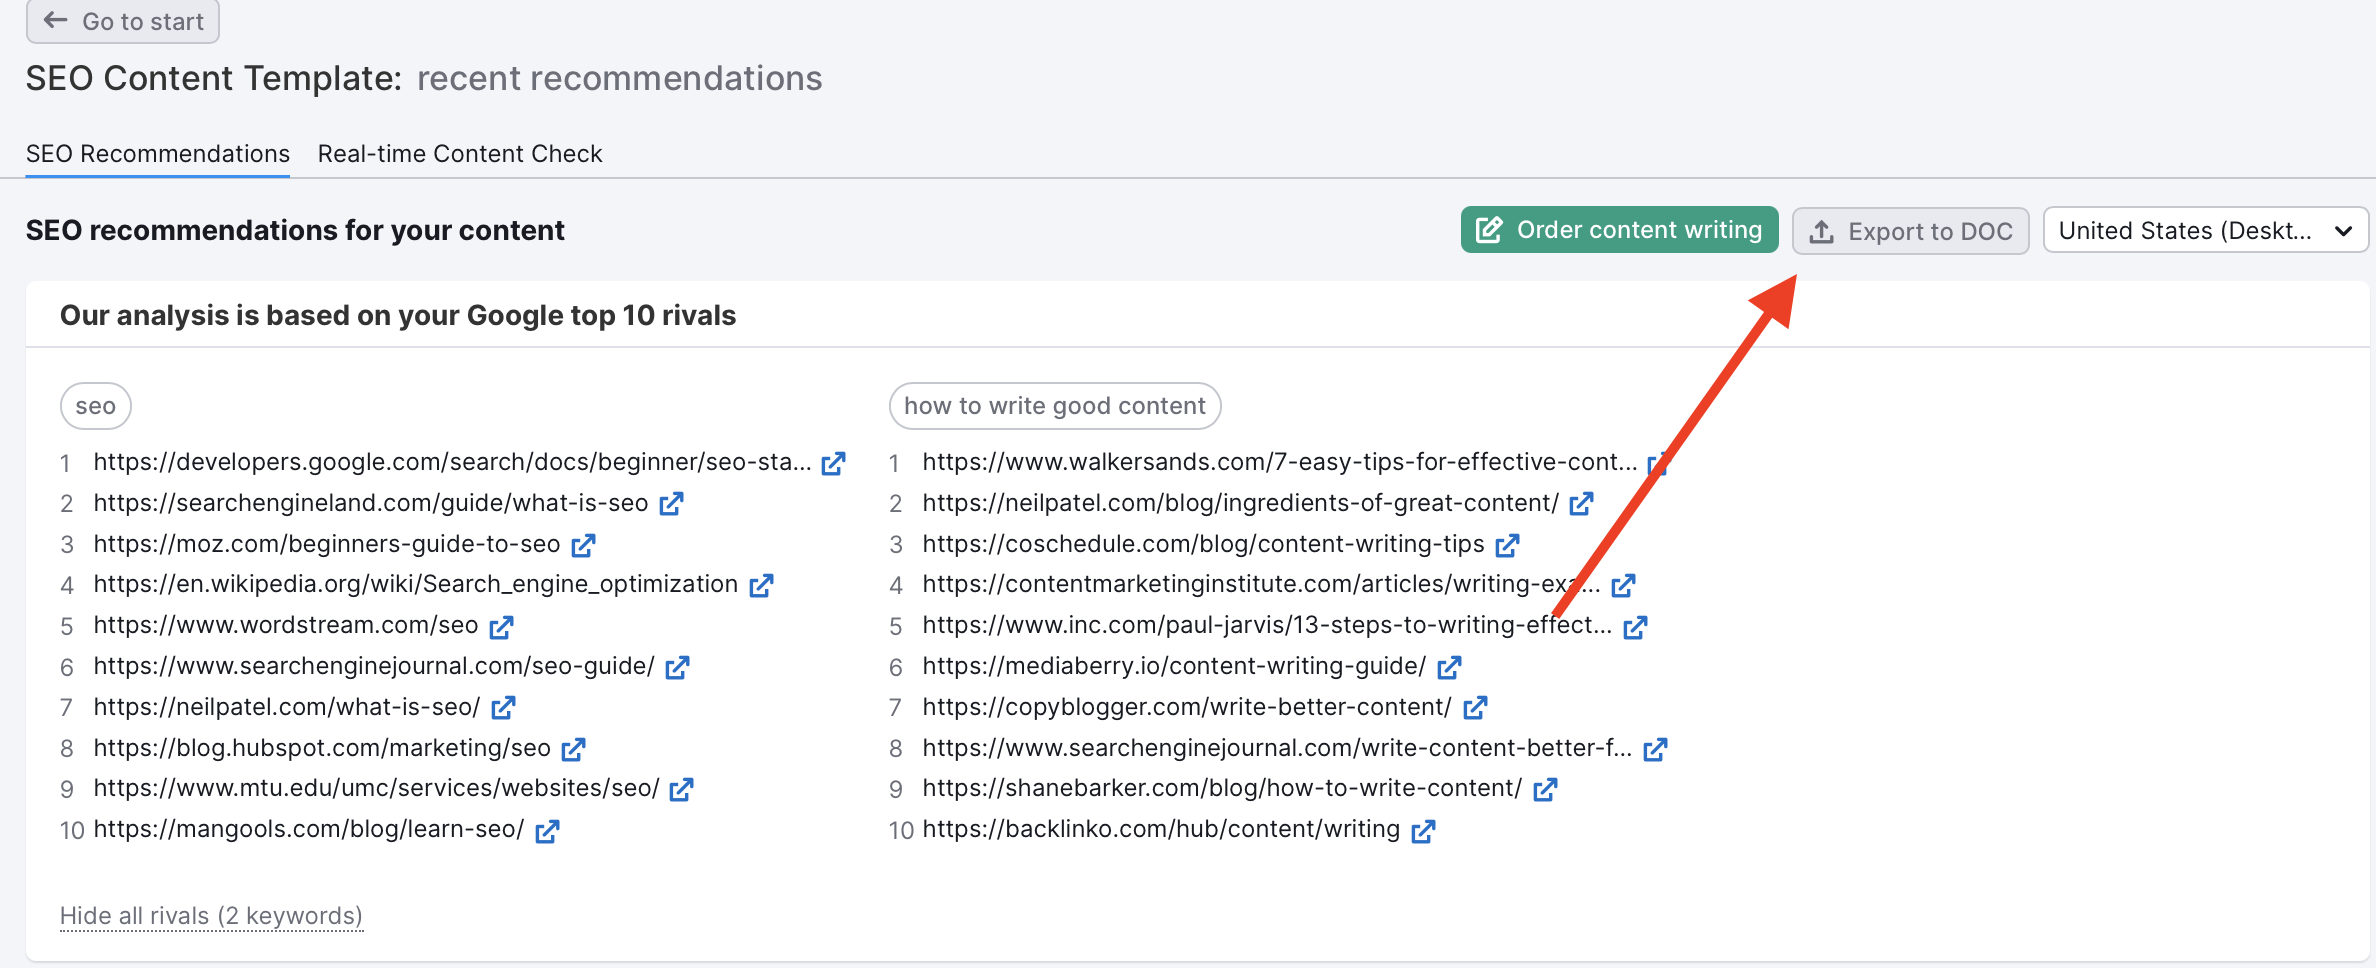2376x968 pixels.
Task: Open Wikipedia Search_engine_optimization link text
Action: [416, 584]
